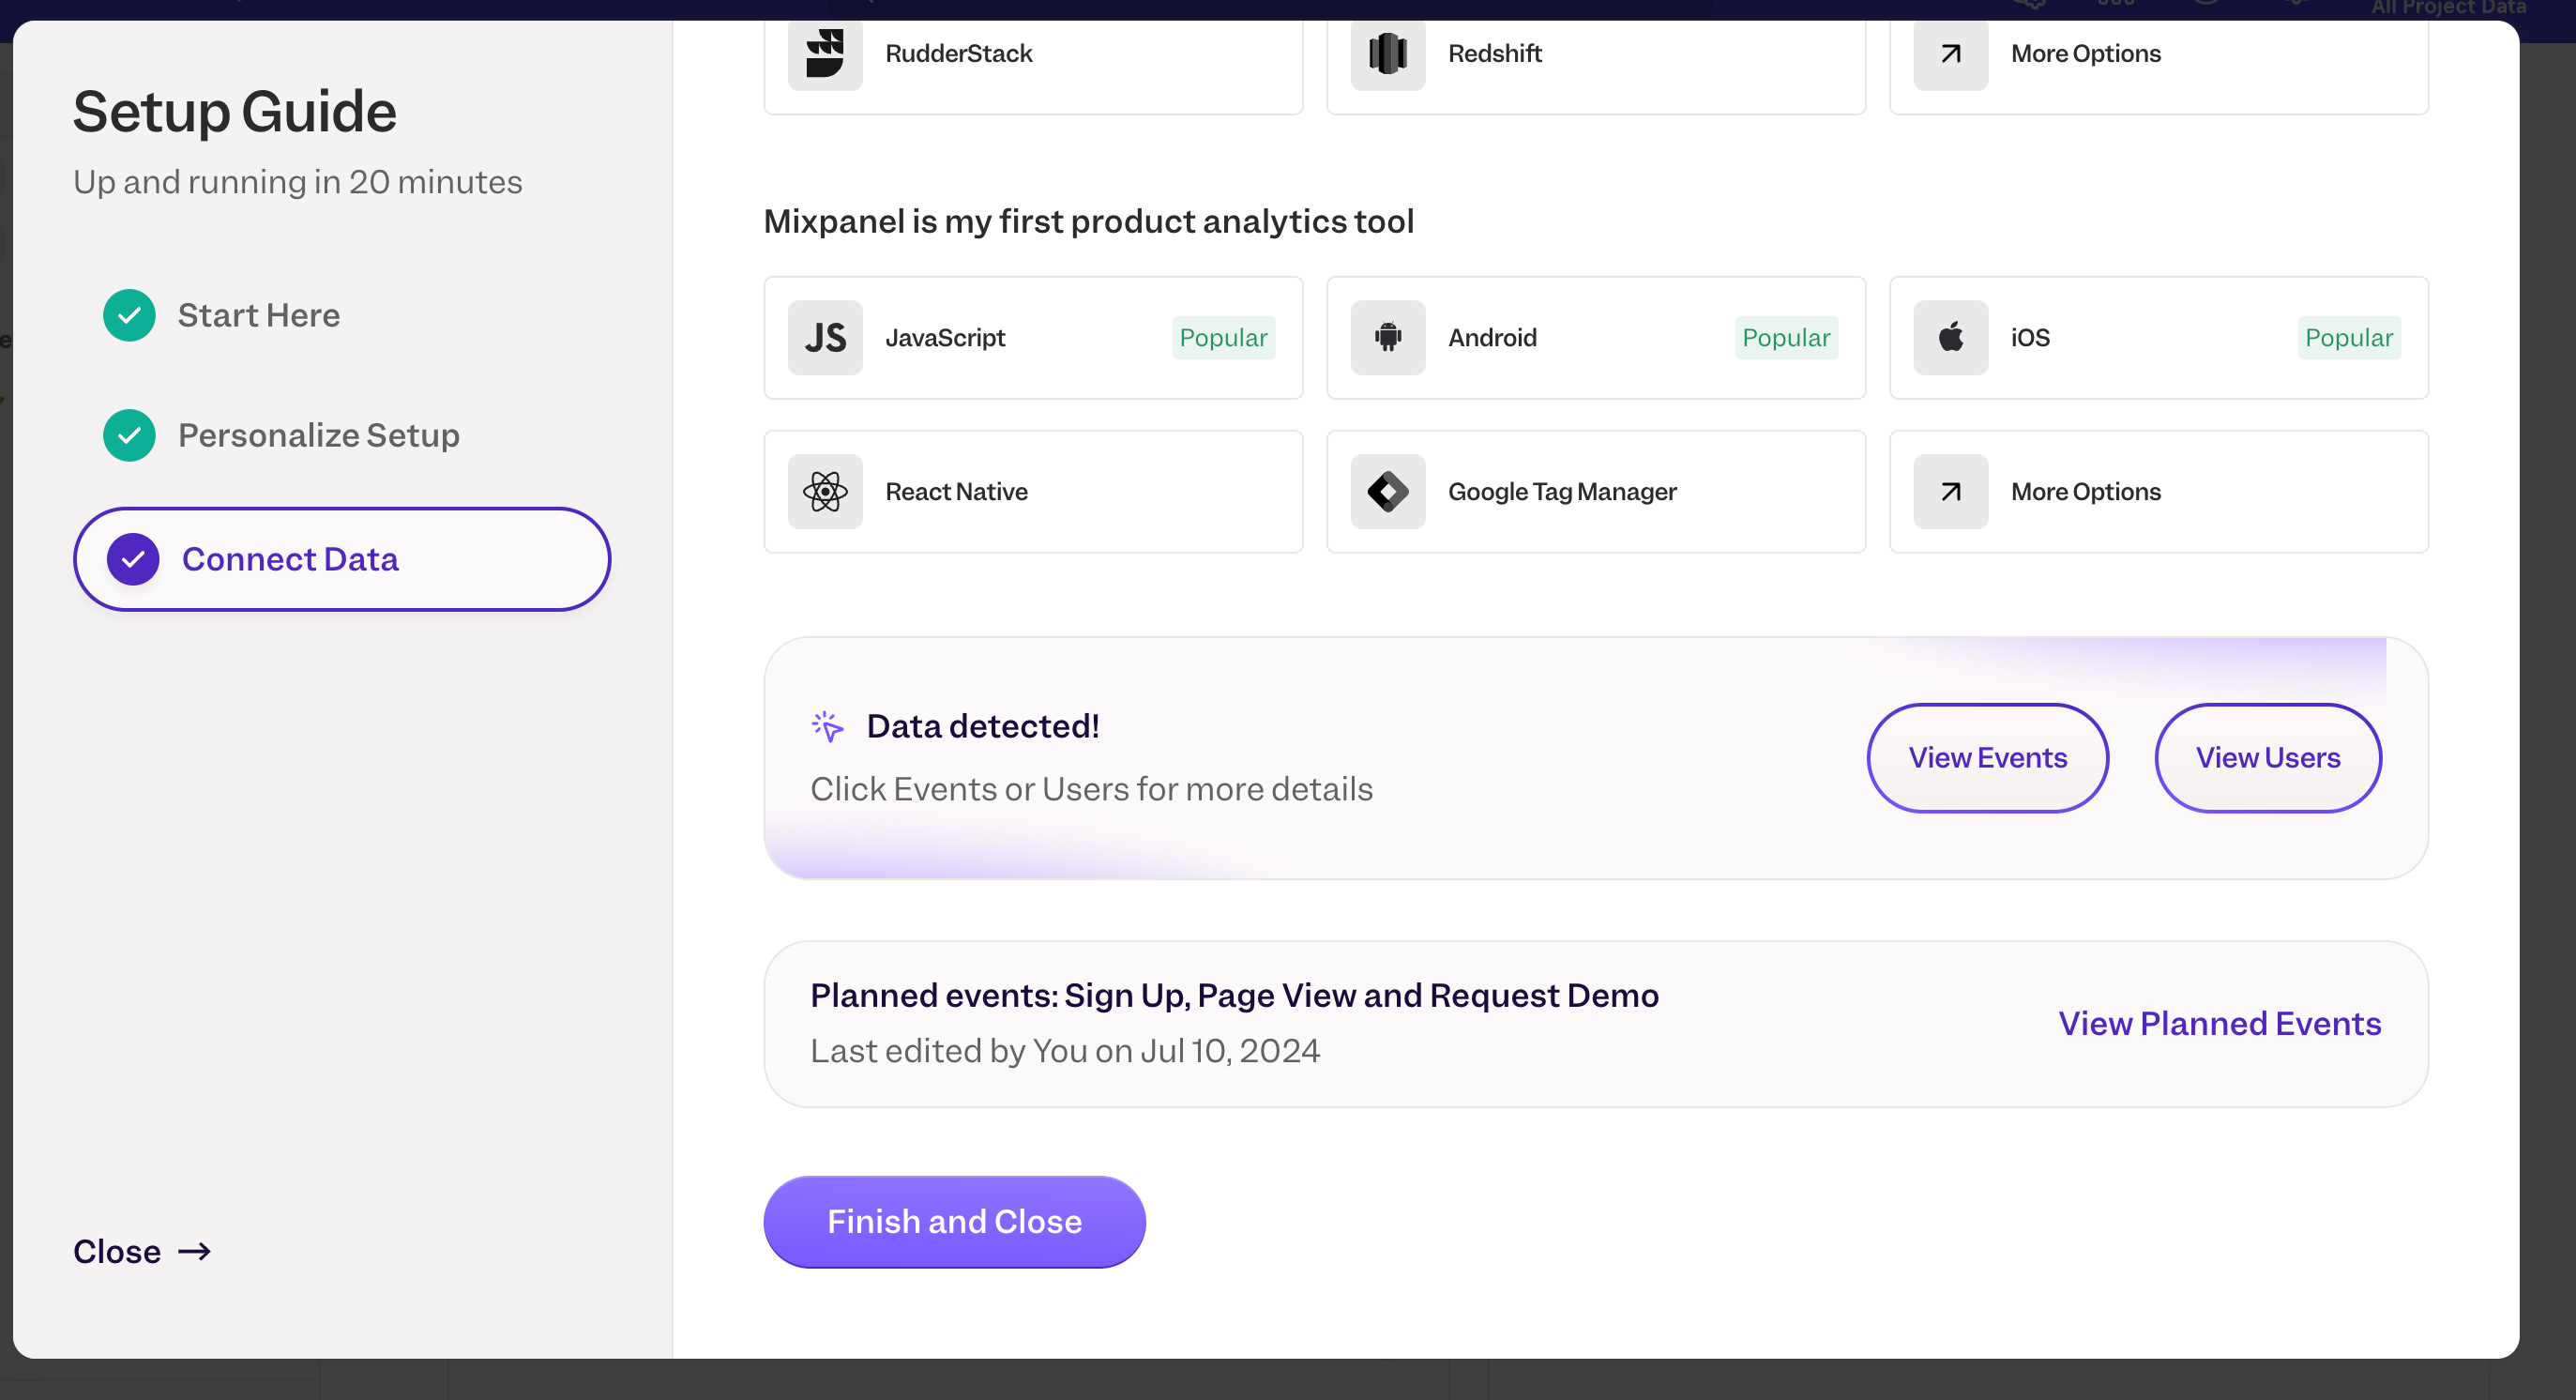2576x1400 pixels.
Task: Click the Start Here green checkmark
Action: point(129,315)
